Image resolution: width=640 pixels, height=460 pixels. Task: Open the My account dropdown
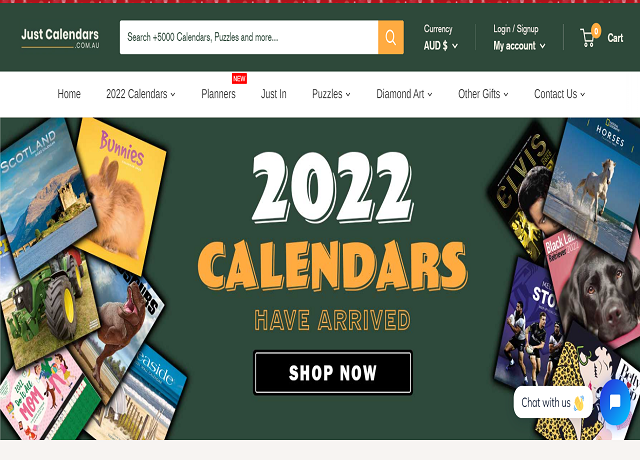(x=519, y=46)
